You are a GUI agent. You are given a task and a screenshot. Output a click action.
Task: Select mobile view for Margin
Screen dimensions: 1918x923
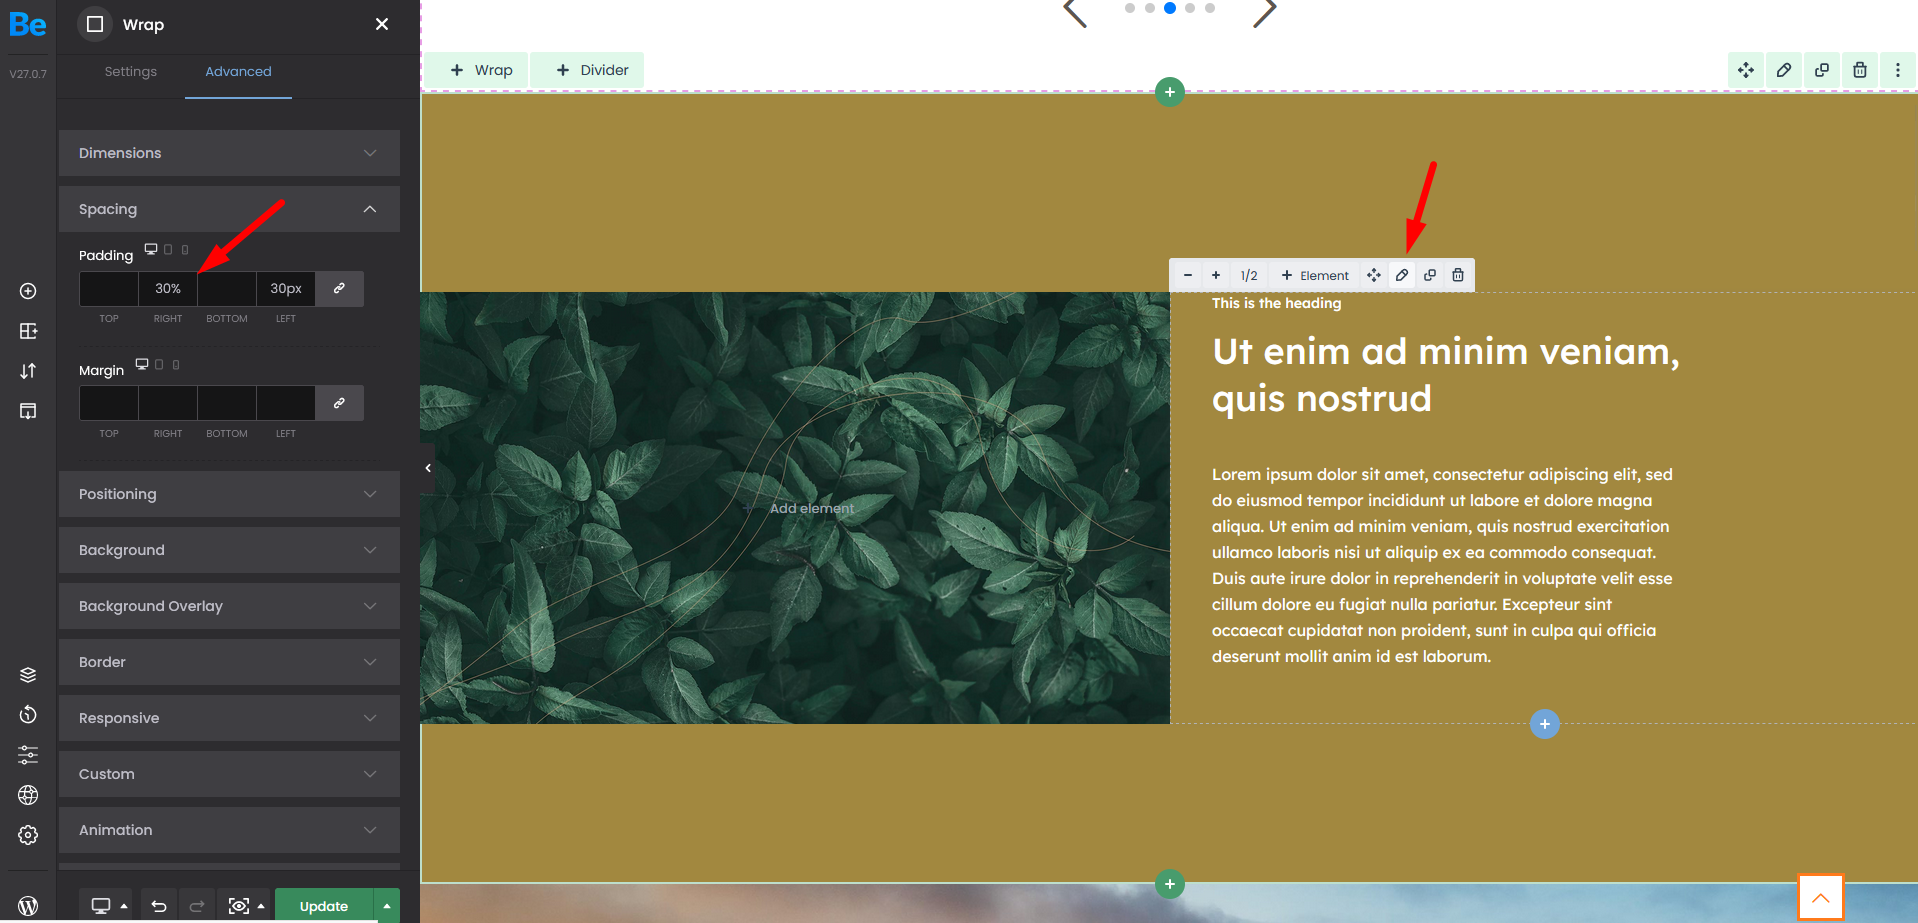pyautogui.click(x=176, y=364)
